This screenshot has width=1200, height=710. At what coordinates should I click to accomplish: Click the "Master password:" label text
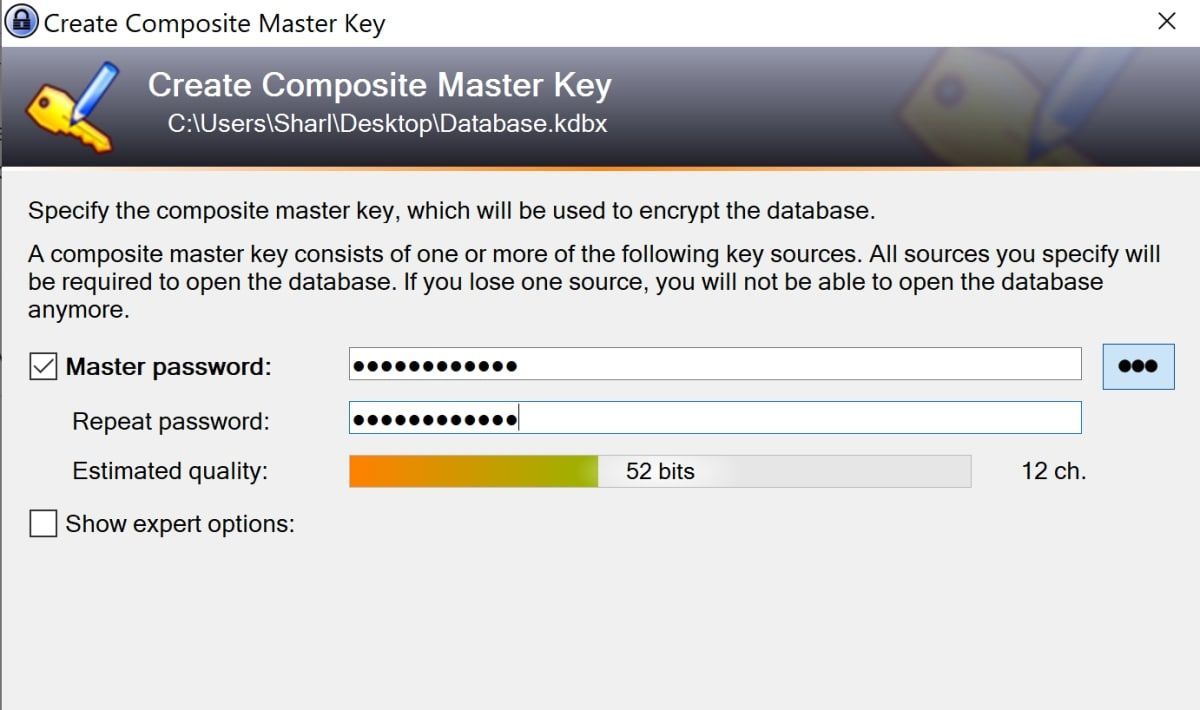[168, 367]
